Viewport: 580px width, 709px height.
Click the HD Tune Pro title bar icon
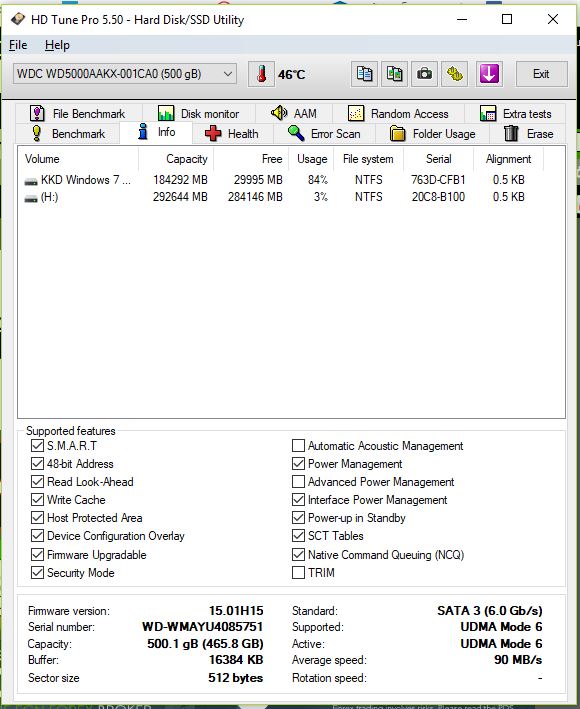(x=18, y=19)
